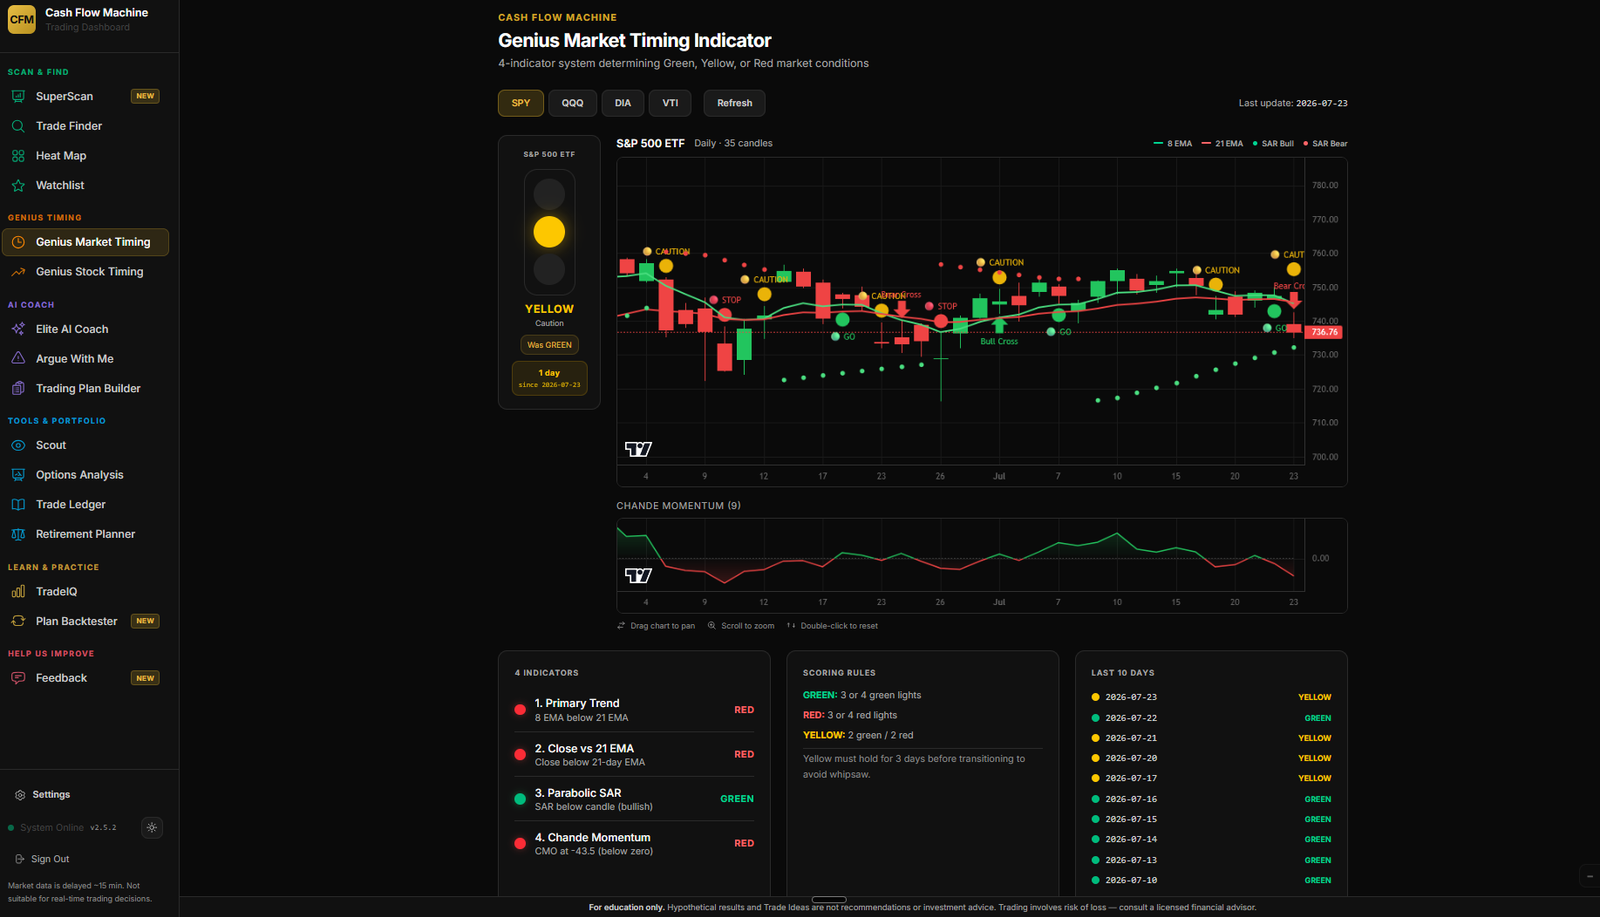The image size is (1600, 917).
Task: Click the SAR Bear legend entry
Action: [x=1325, y=144]
